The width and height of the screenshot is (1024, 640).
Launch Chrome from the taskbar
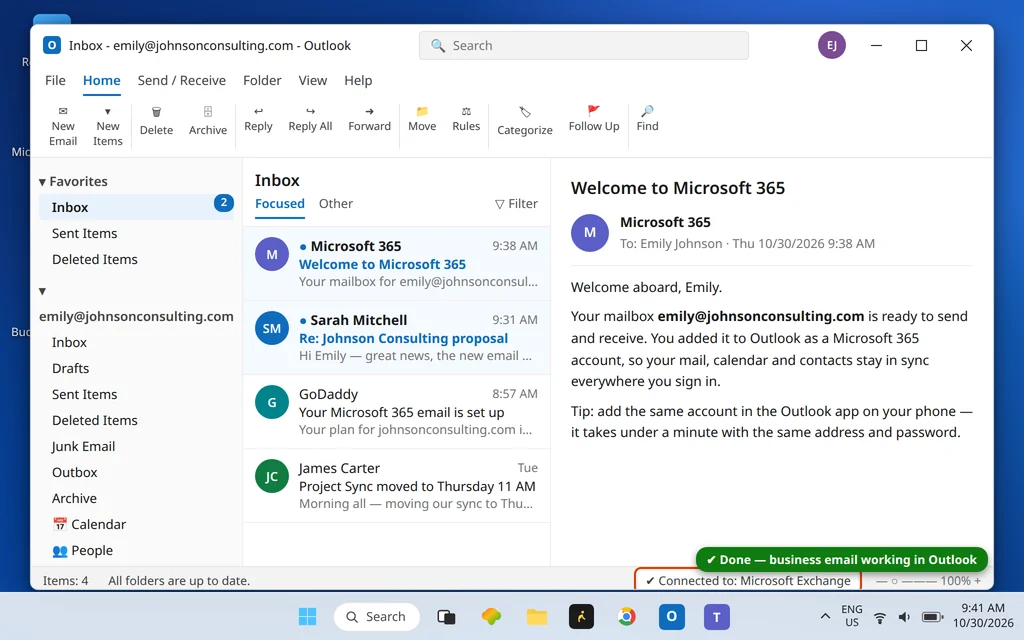click(x=626, y=616)
